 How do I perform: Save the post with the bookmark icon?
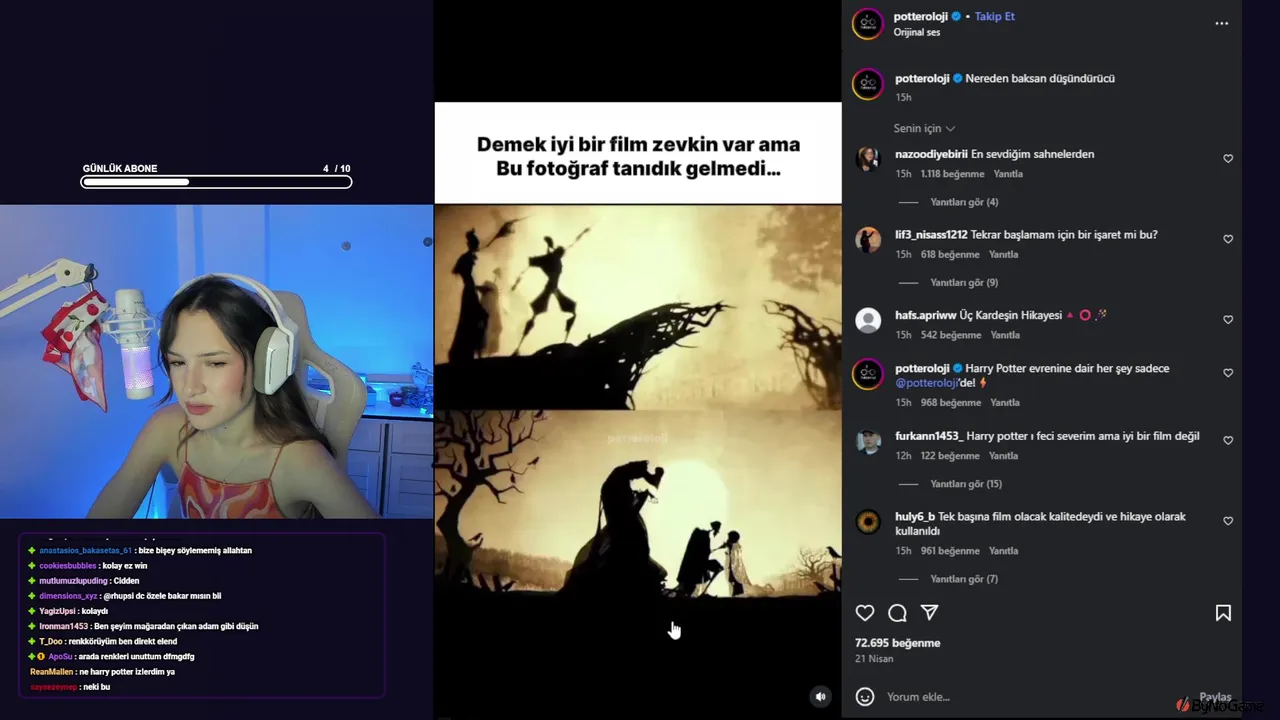click(x=1223, y=613)
